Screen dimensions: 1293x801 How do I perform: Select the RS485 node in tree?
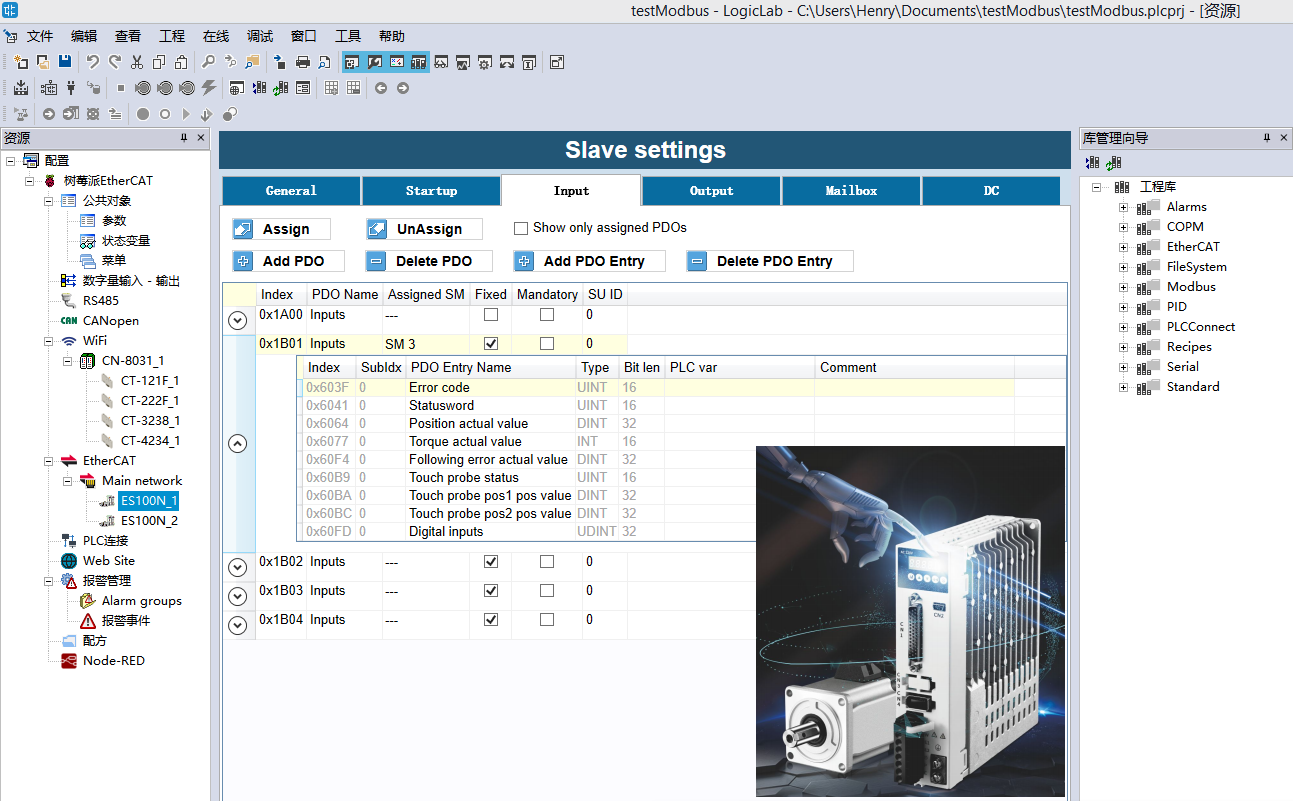click(101, 301)
